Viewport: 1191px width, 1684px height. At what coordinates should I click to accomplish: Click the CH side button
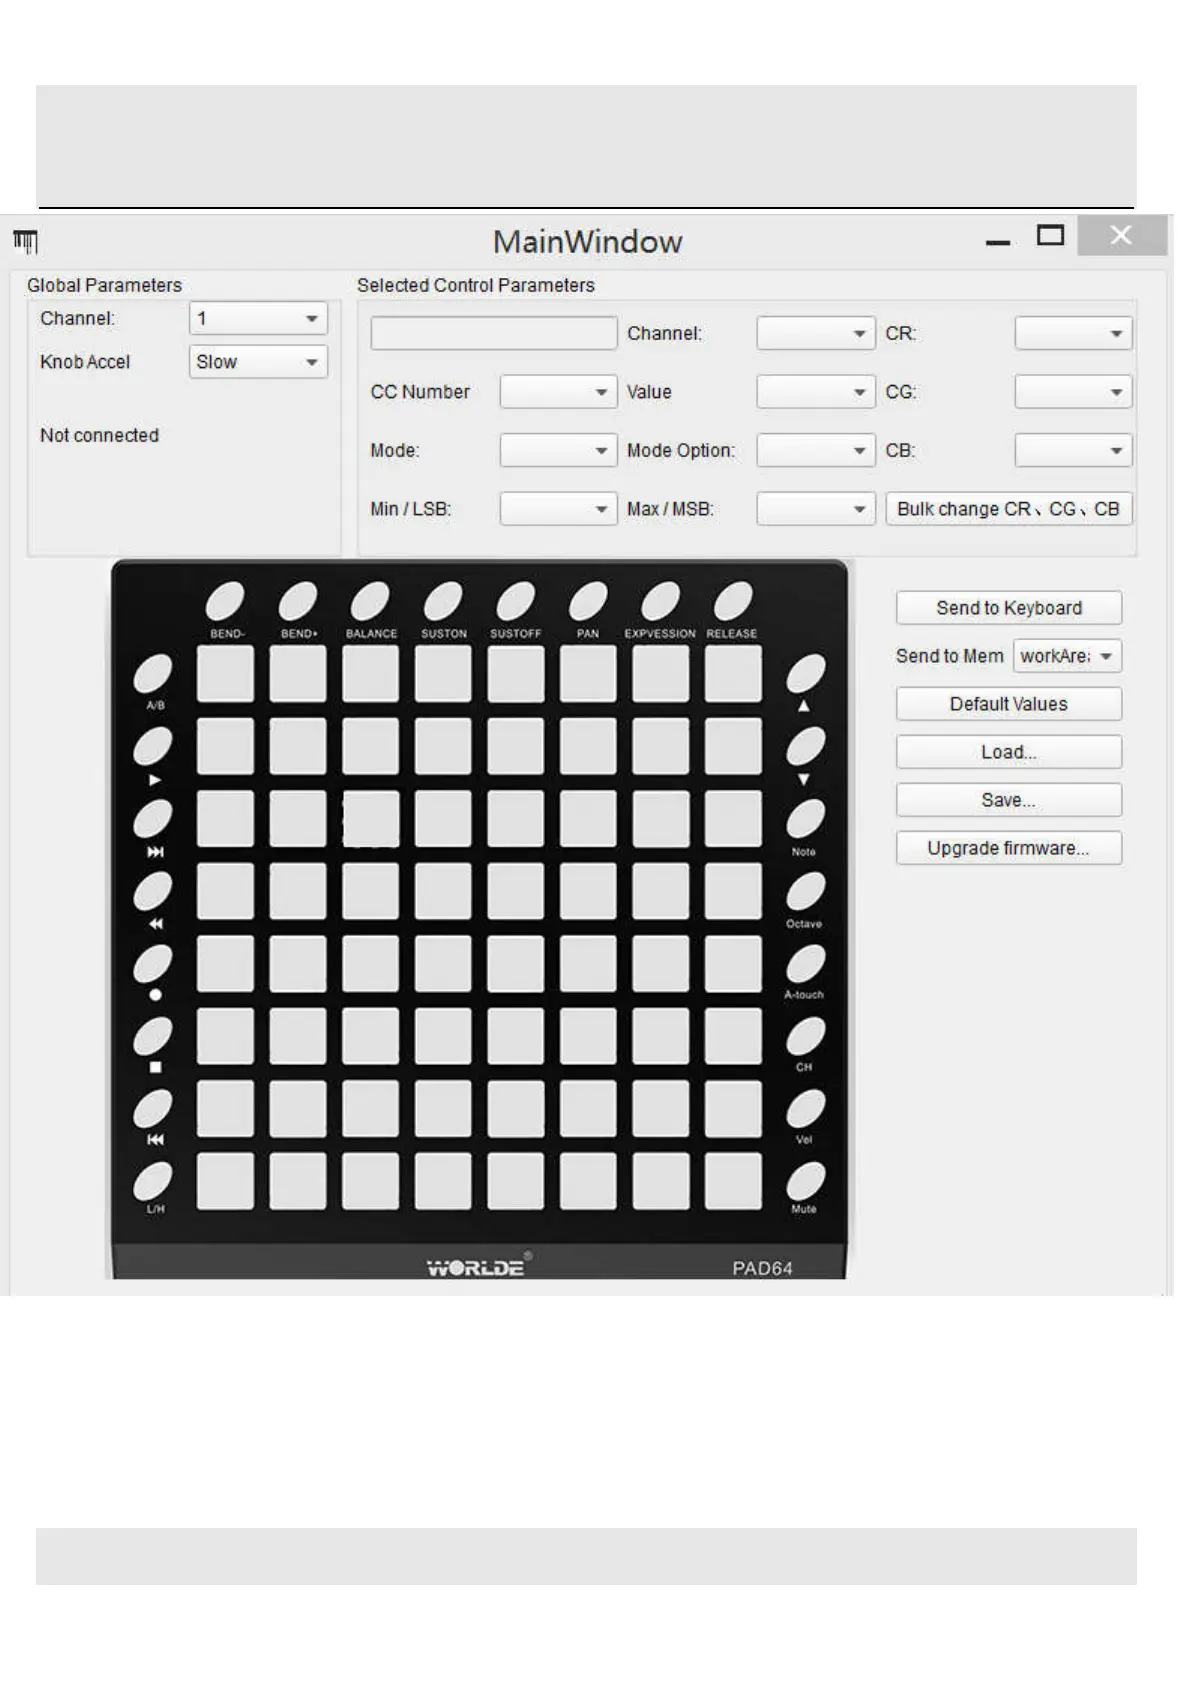[x=805, y=1037]
